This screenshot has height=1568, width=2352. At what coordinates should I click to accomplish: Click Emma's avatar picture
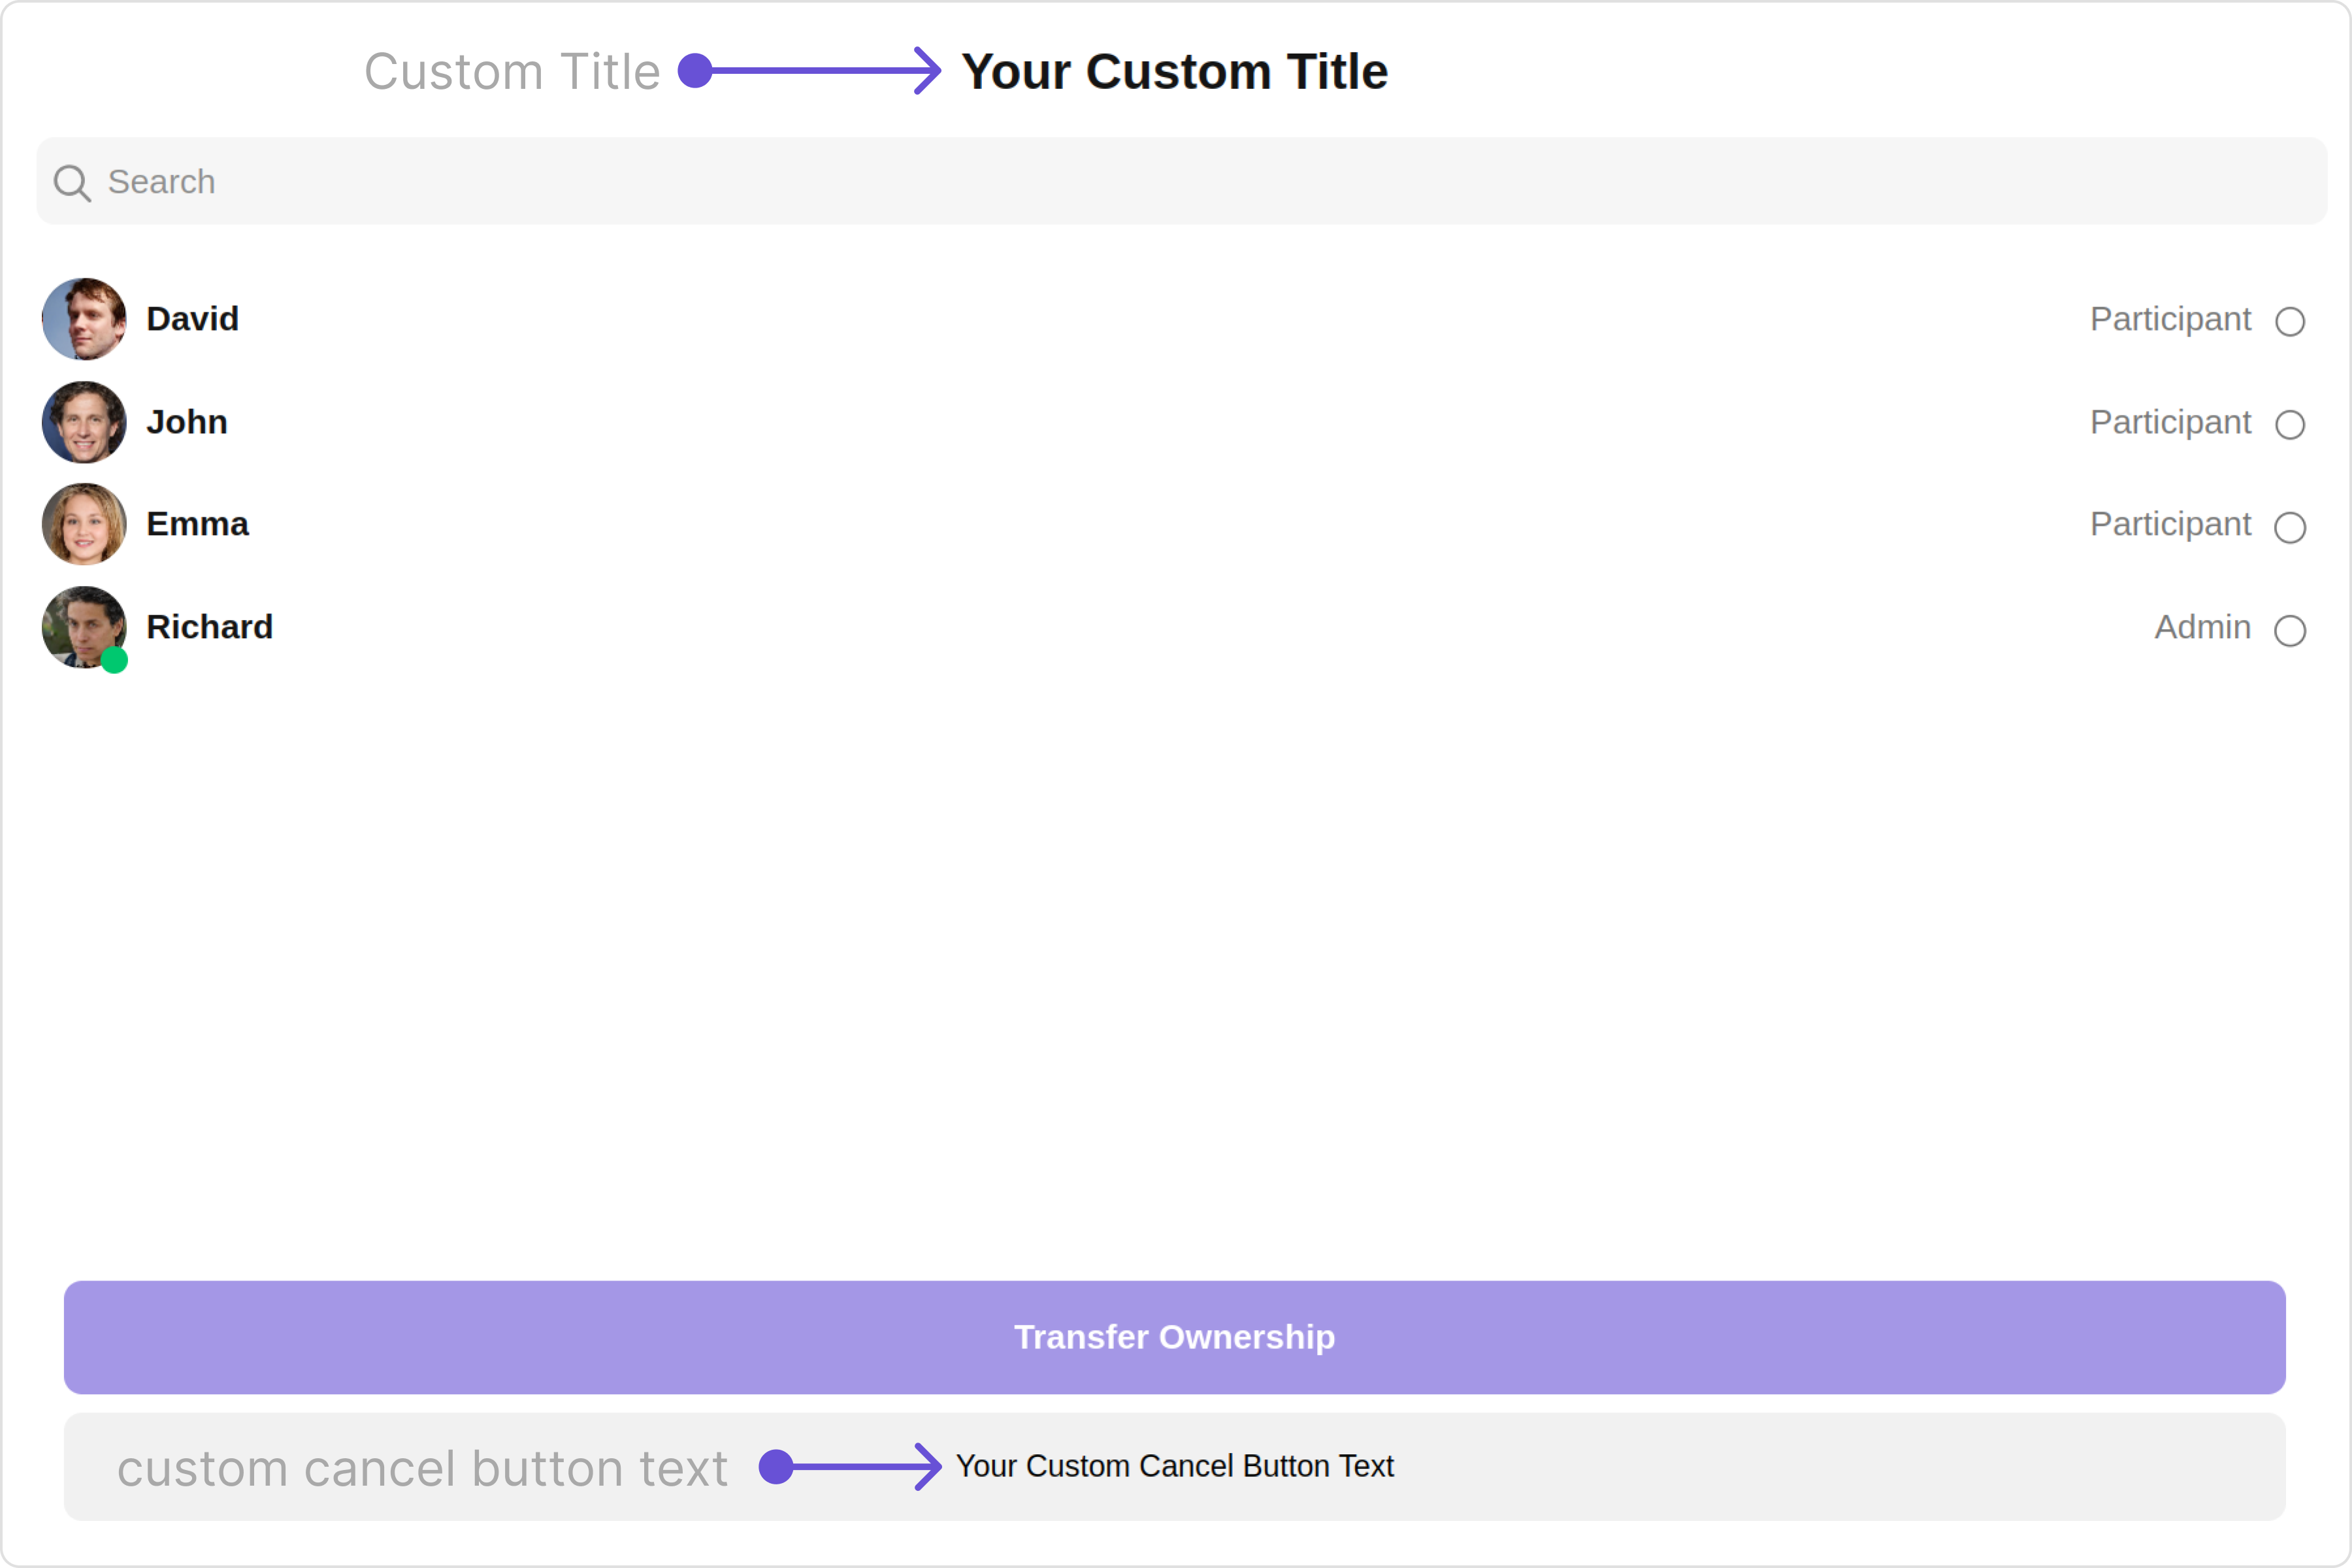[84, 524]
